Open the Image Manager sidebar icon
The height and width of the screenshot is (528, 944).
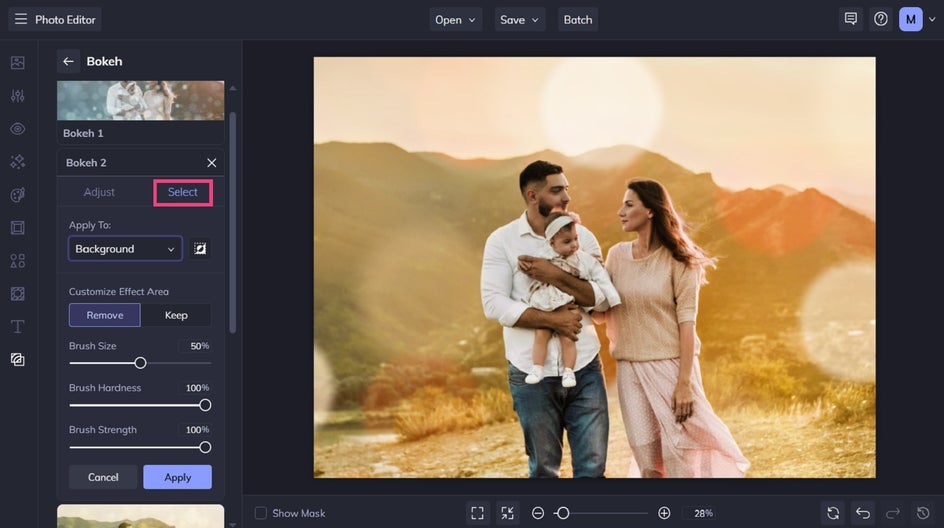tap(17, 63)
